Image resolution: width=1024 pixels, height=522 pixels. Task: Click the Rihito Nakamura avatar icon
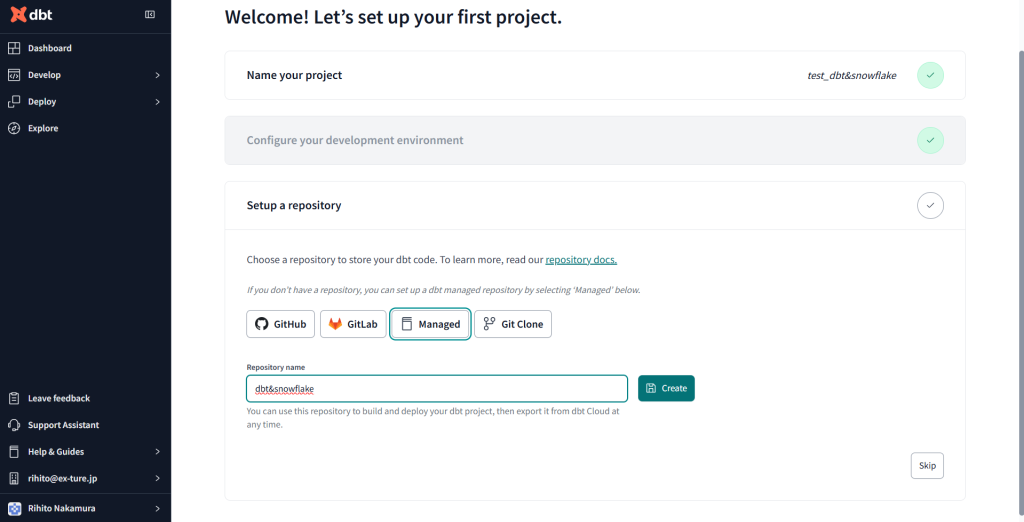[14, 508]
